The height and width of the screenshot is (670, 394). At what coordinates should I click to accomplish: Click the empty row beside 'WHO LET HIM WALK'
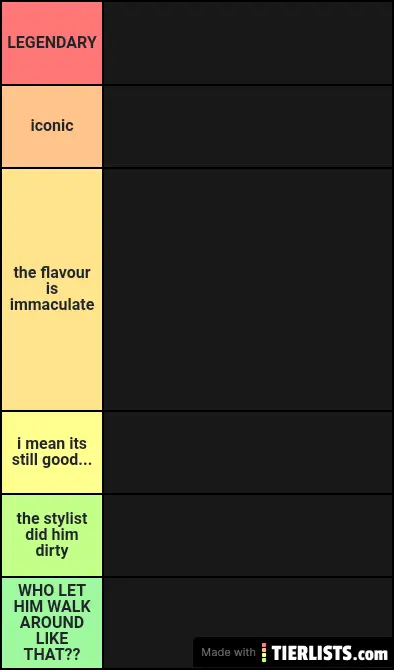[x=248, y=609]
